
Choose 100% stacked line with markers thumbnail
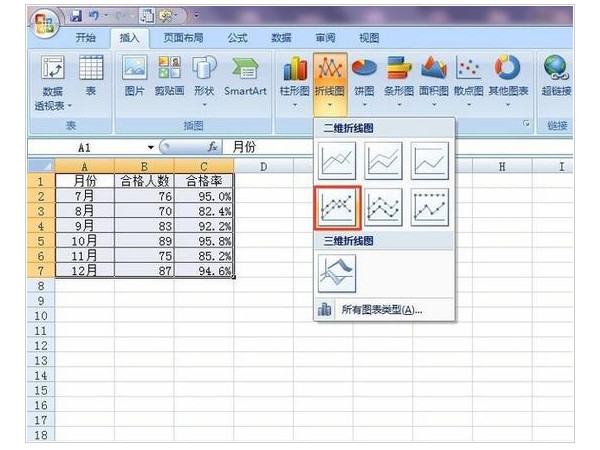(429, 207)
